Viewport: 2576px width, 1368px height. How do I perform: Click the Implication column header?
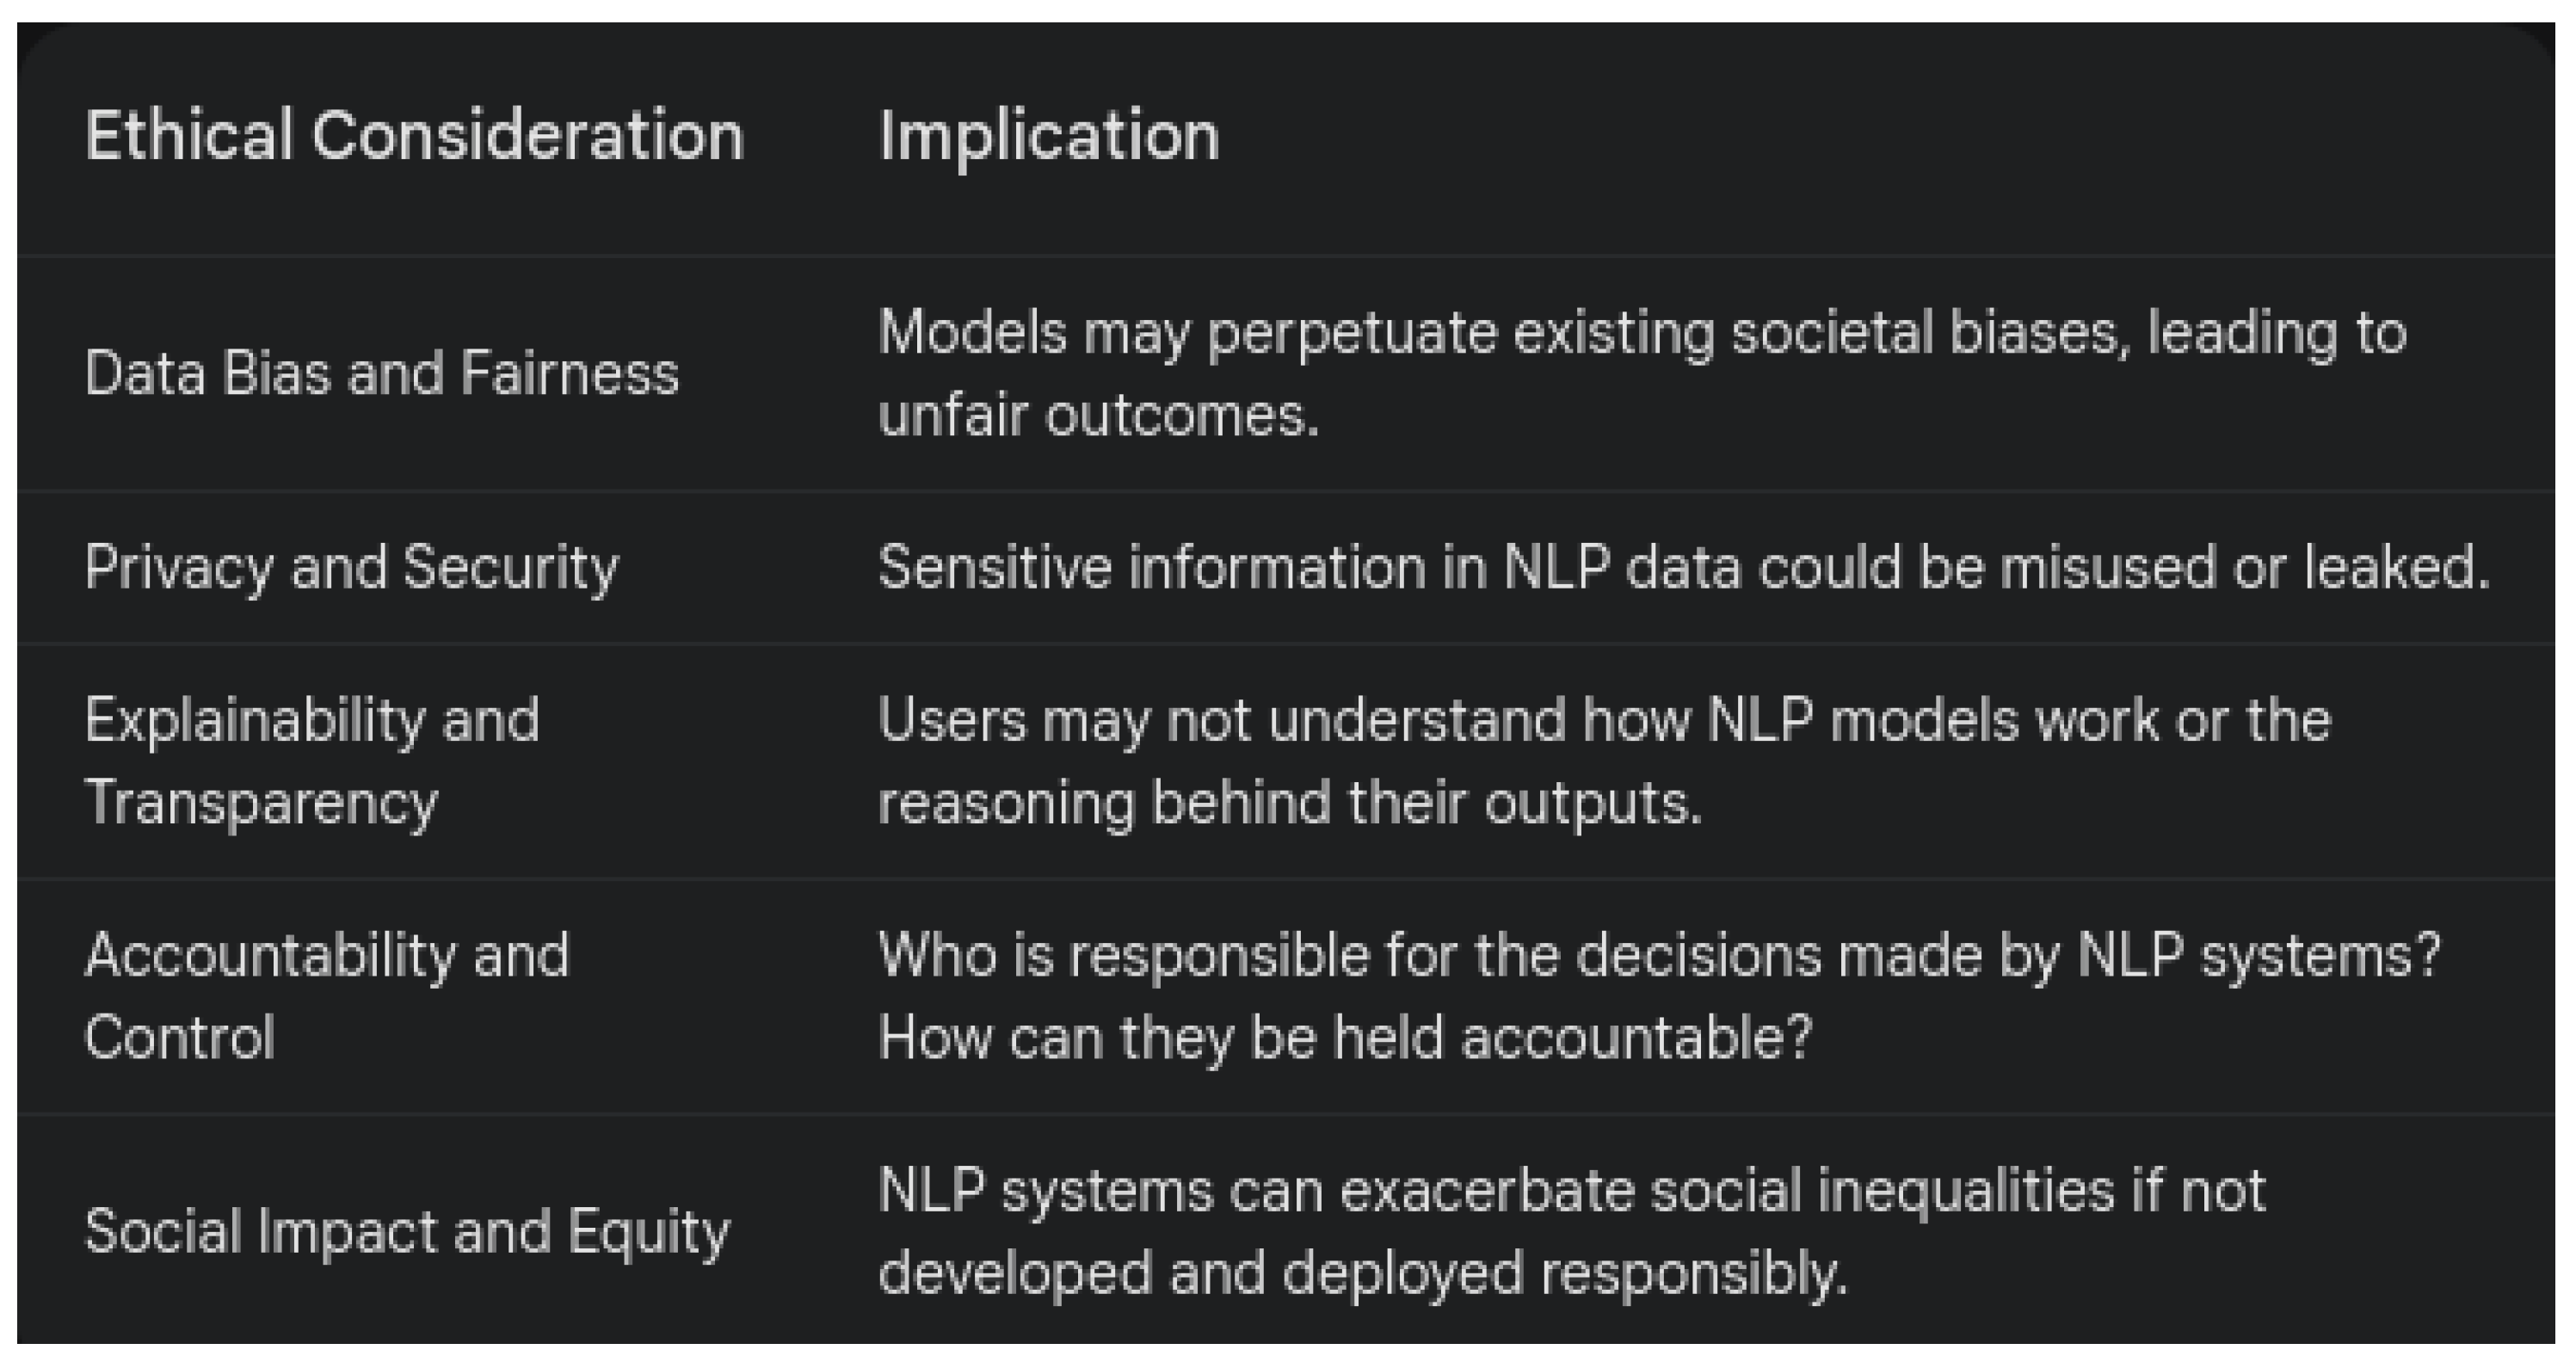(x=1048, y=135)
